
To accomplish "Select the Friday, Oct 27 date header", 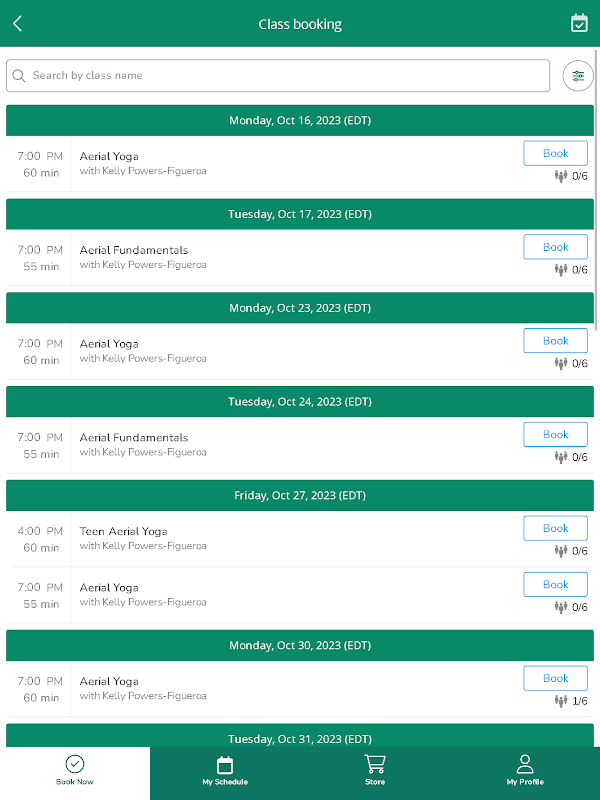I will (300, 495).
